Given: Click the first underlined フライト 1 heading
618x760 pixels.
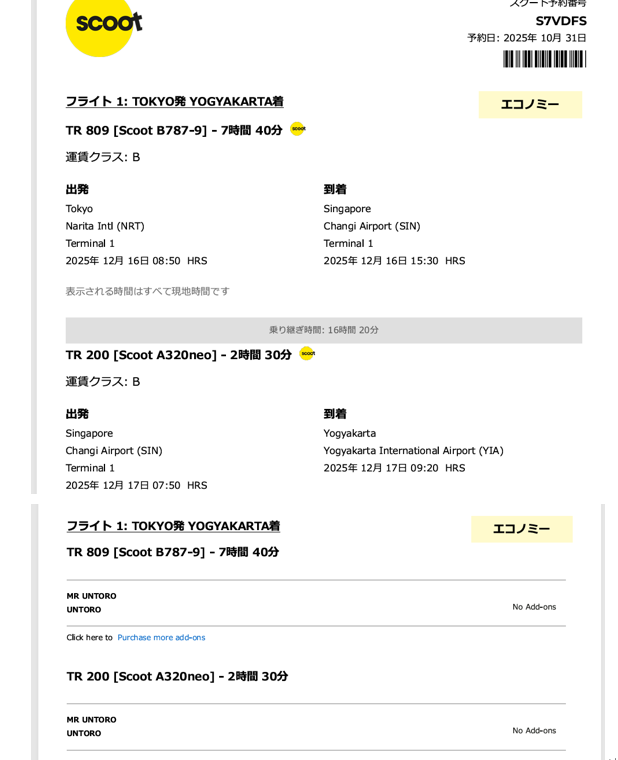Looking at the screenshot, I should [174, 102].
